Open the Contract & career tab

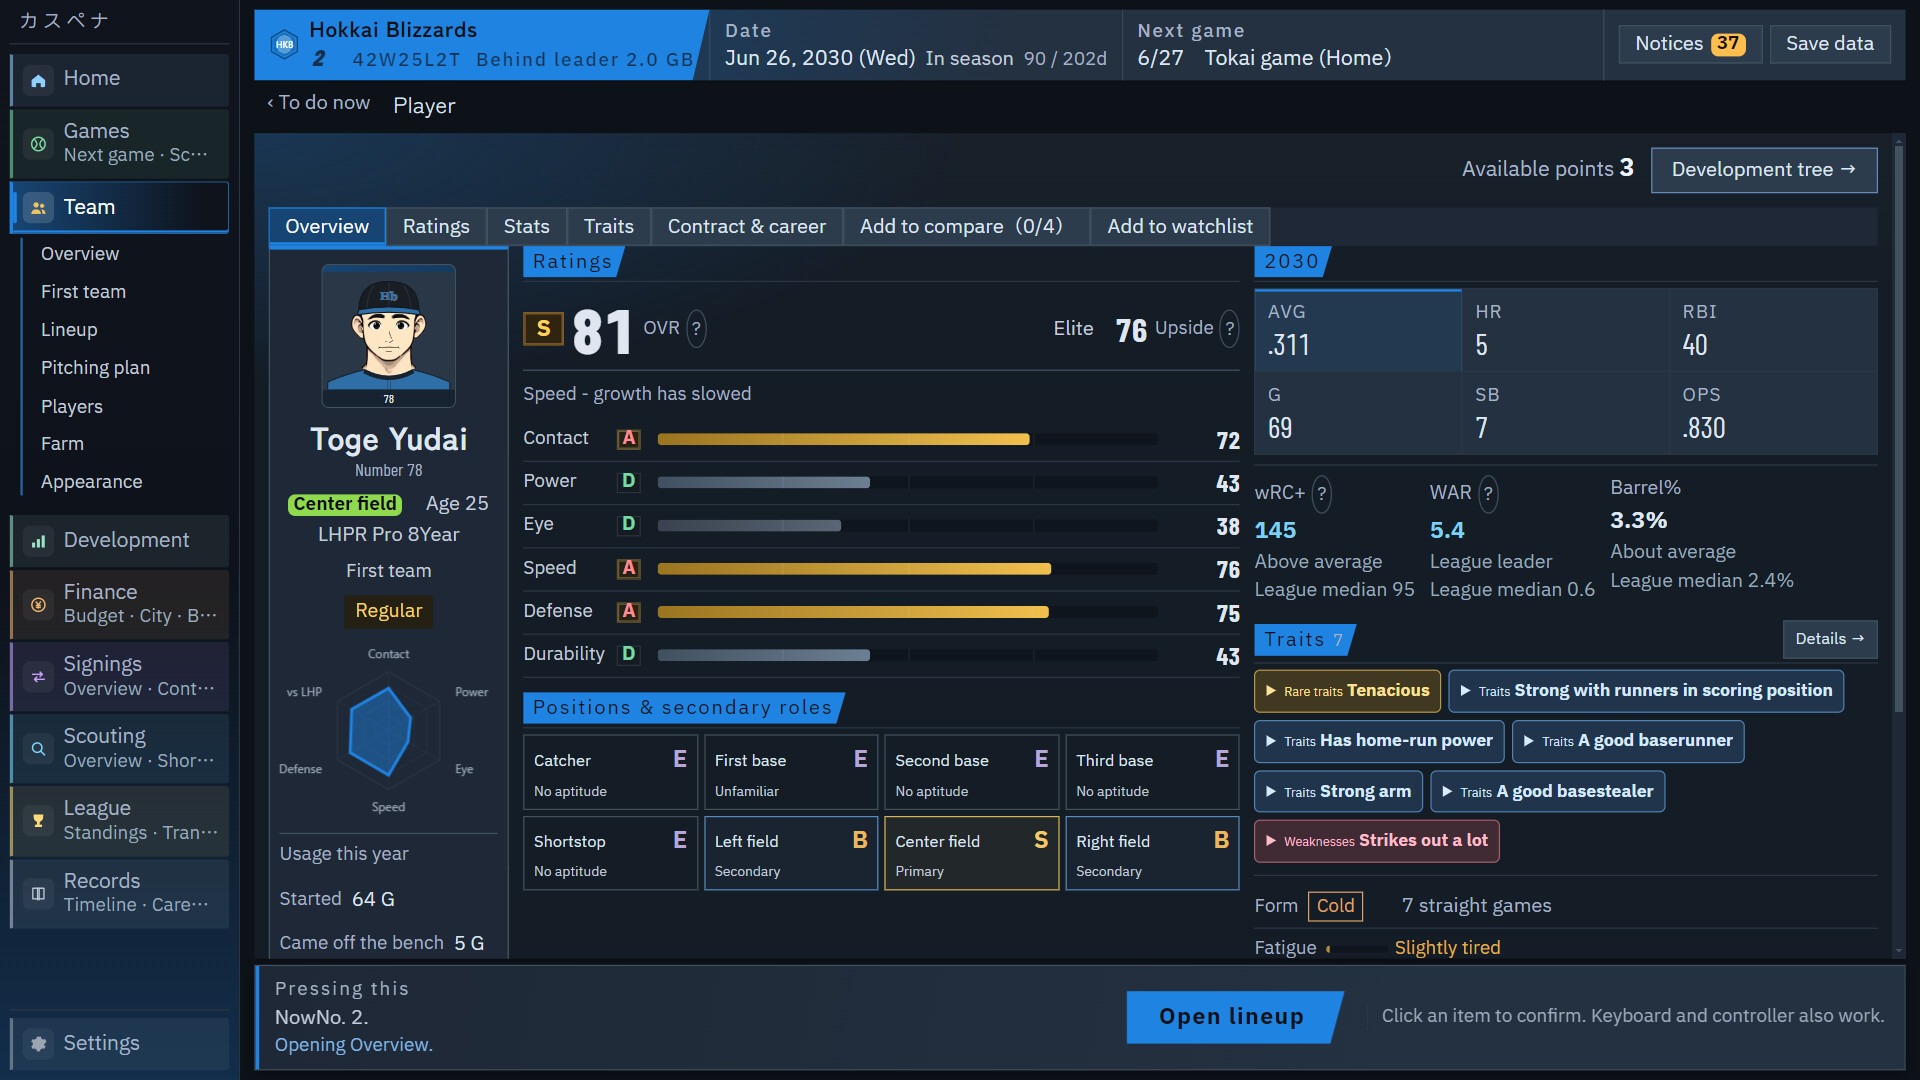pyautogui.click(x=746, y=227)
